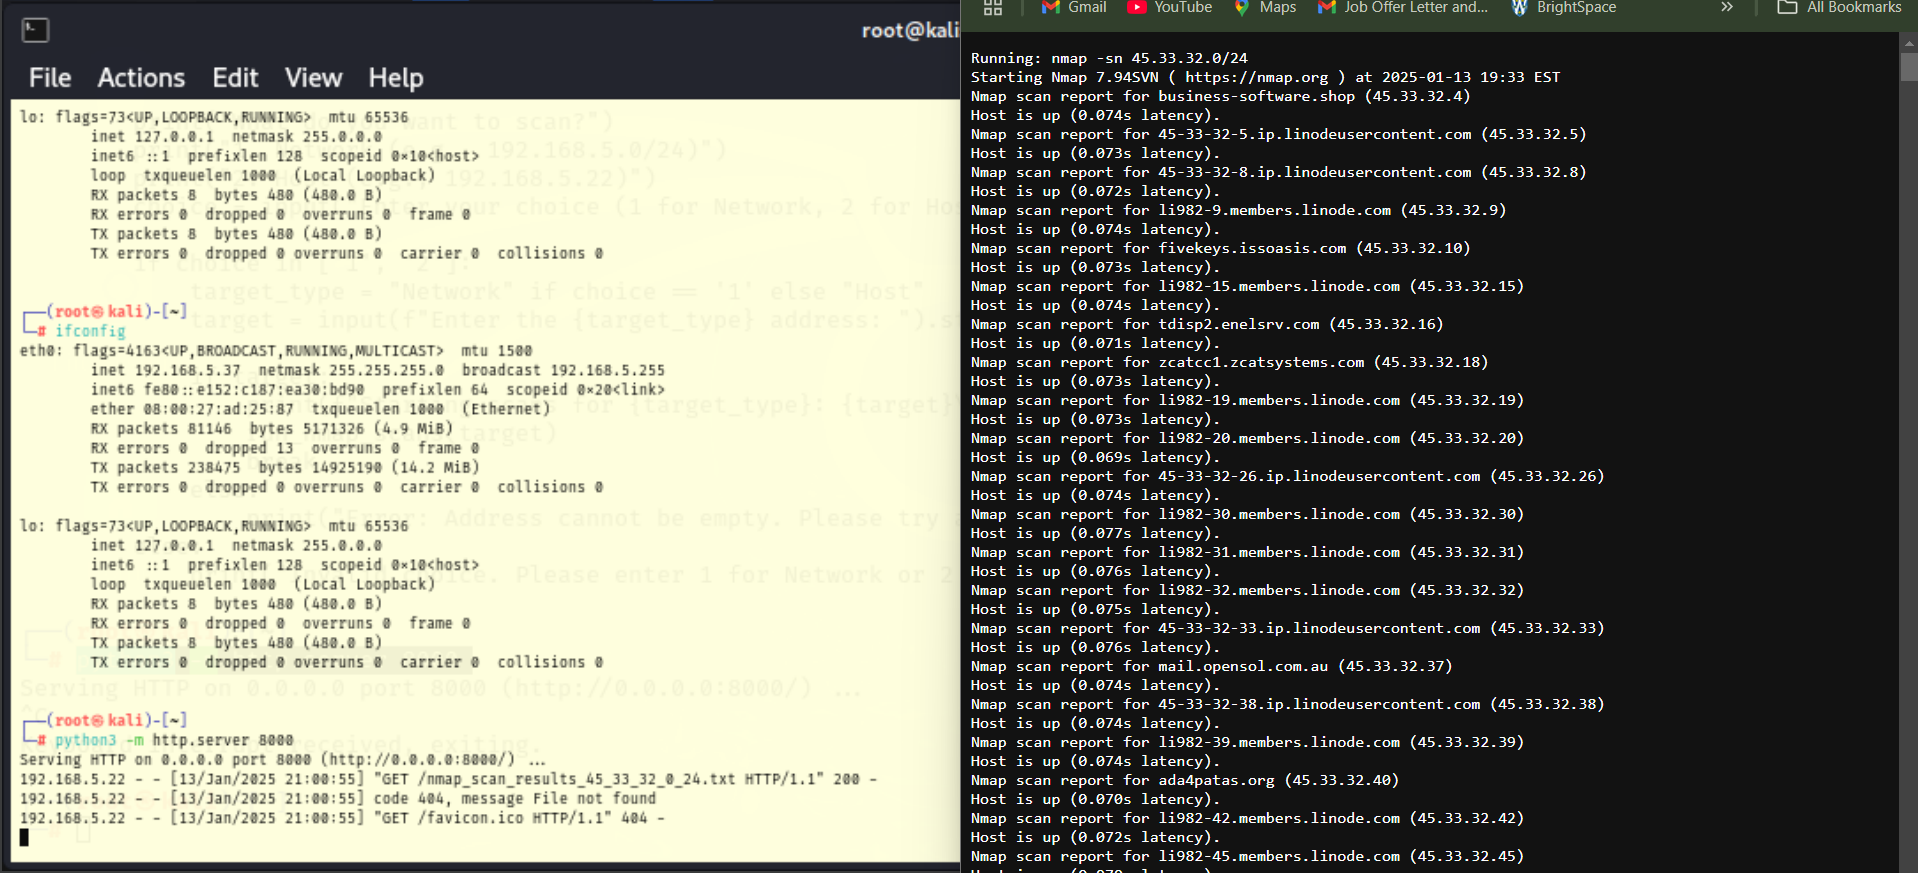Click the li982-45.members.linode.com line
The image size is (1918, 873).
[1247, 856]
